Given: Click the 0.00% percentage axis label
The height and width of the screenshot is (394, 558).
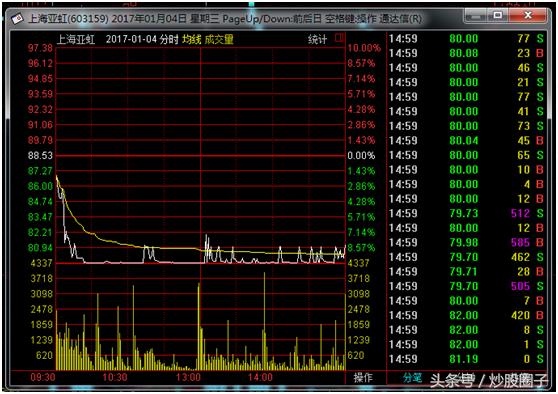Looking at the screenshot, I should [x=361, y=156].
